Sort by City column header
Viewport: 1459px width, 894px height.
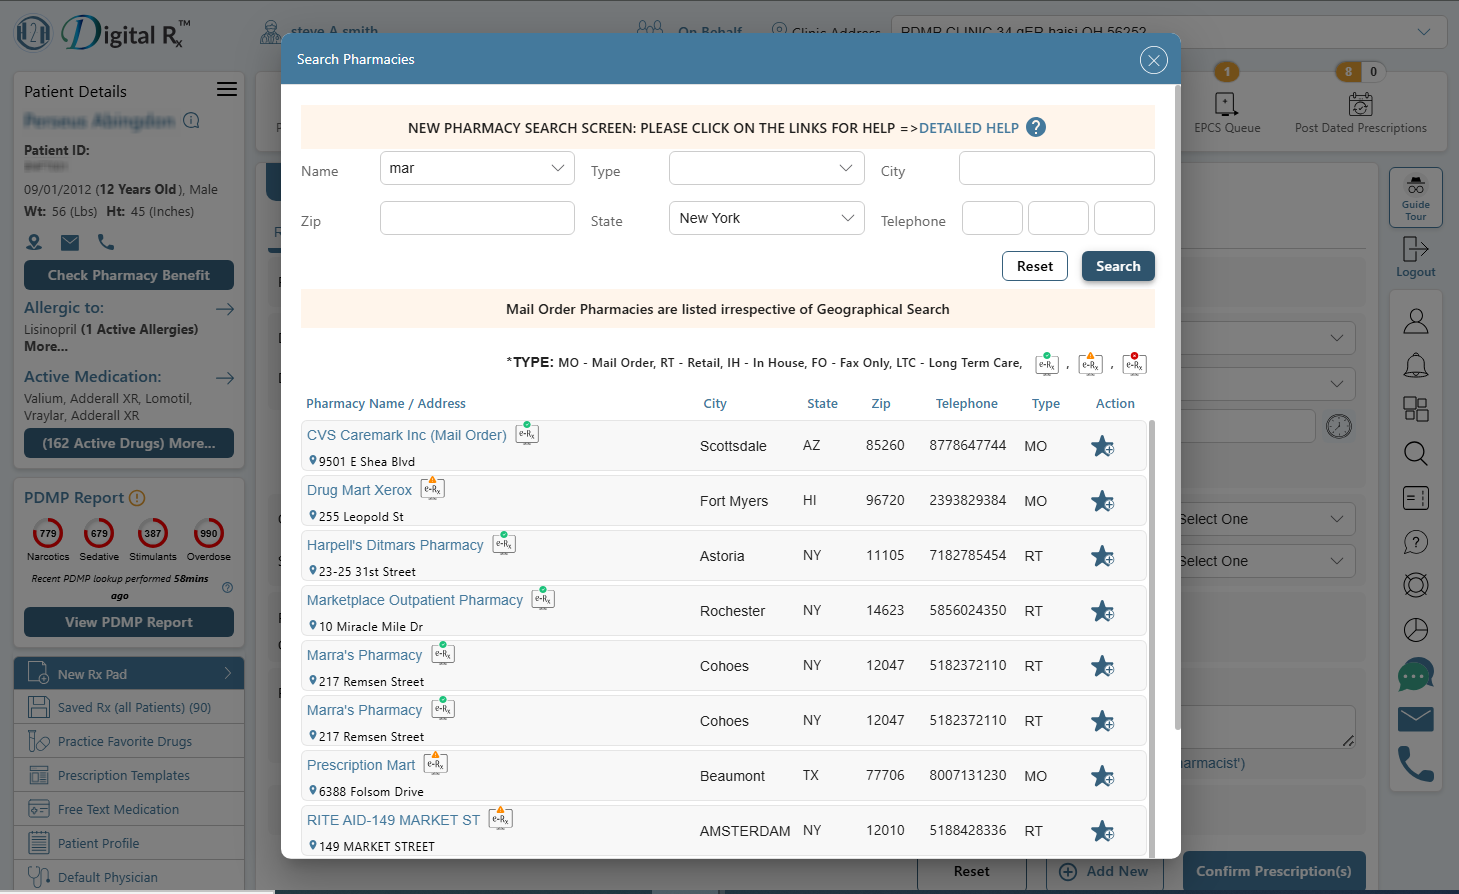[x=715, y=403]
